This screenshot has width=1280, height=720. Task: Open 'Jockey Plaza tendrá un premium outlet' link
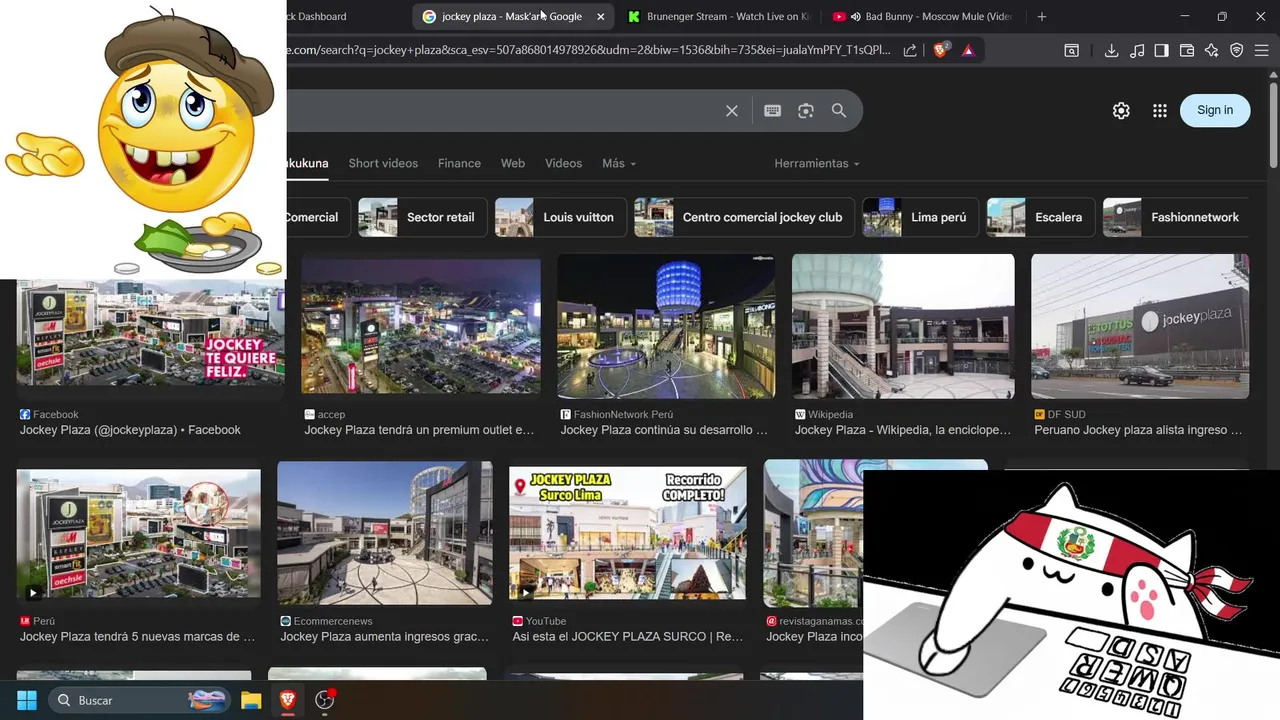click(x=419, y=430)
